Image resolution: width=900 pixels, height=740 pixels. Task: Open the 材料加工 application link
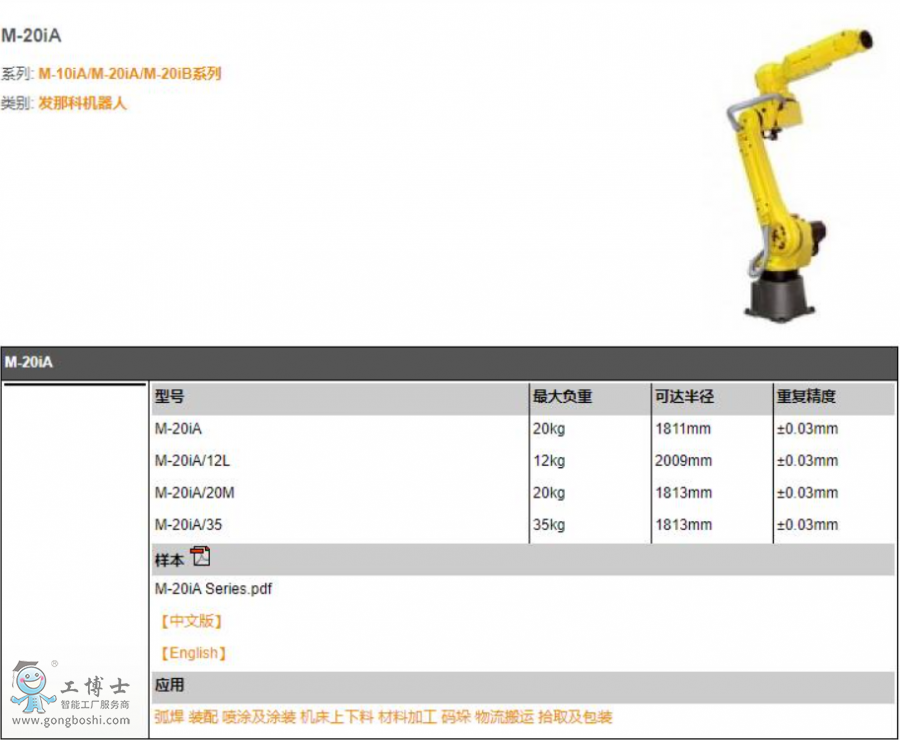coord(407,717)
